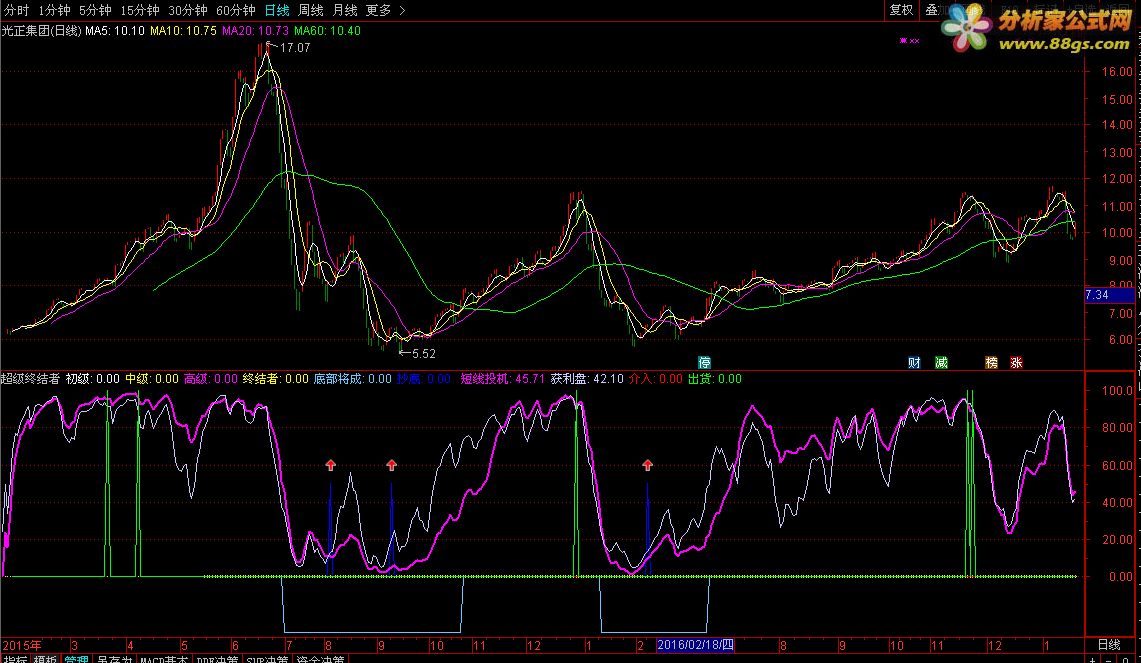Select the 资金决策 indicator tab
This screenshot has height=663, width=1141.
tap(320, 659)
